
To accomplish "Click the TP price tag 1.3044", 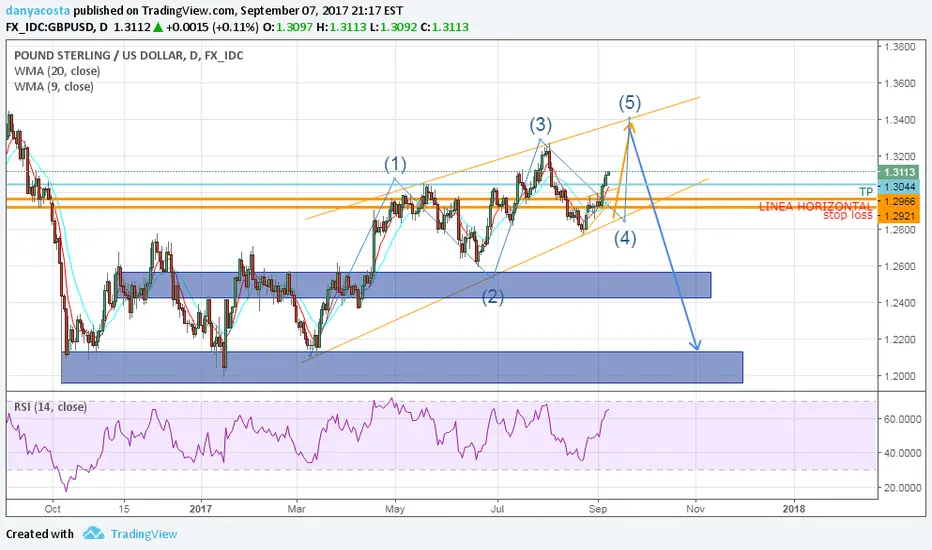I will [899, 187].
